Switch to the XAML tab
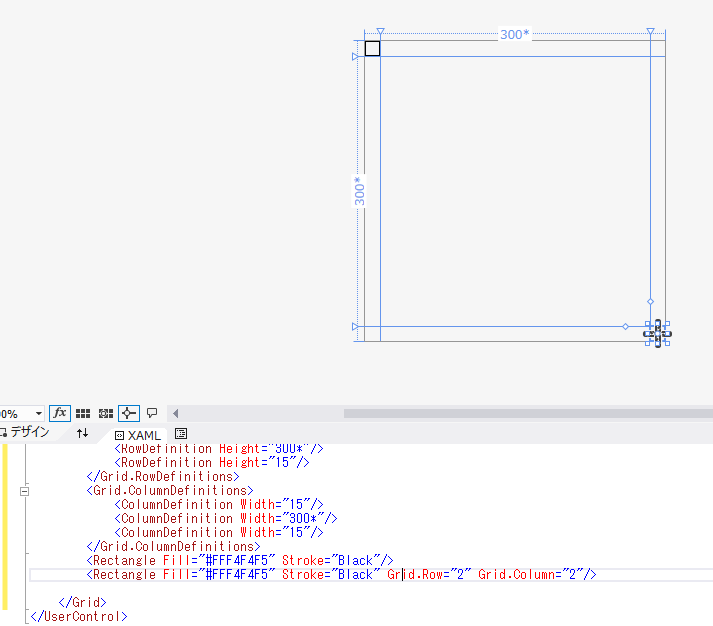The height and width of the screenshot is (626, 713). pyautogui.click(x=138, y=436)
